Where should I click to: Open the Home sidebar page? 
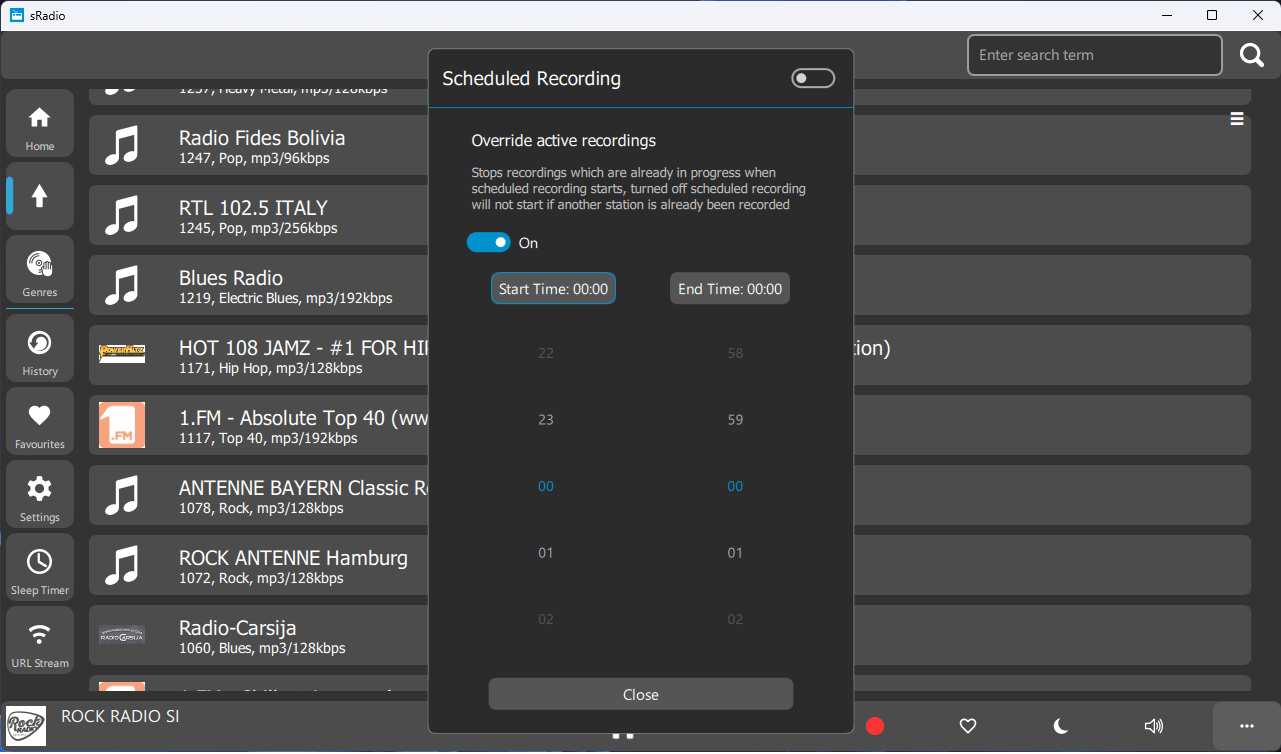[40, 124]
